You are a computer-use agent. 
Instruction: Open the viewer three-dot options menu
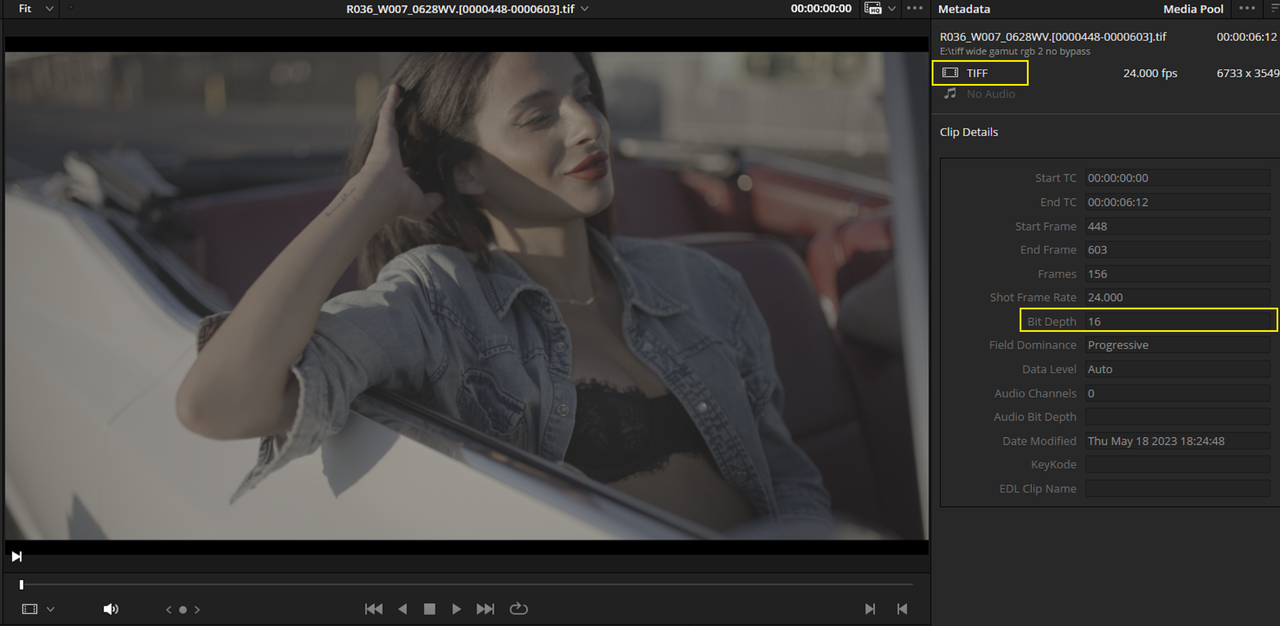pos(915,8)
